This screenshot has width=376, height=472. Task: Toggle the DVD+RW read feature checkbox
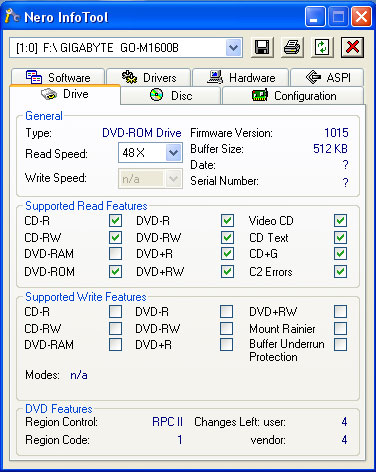[x=227, y=271]
